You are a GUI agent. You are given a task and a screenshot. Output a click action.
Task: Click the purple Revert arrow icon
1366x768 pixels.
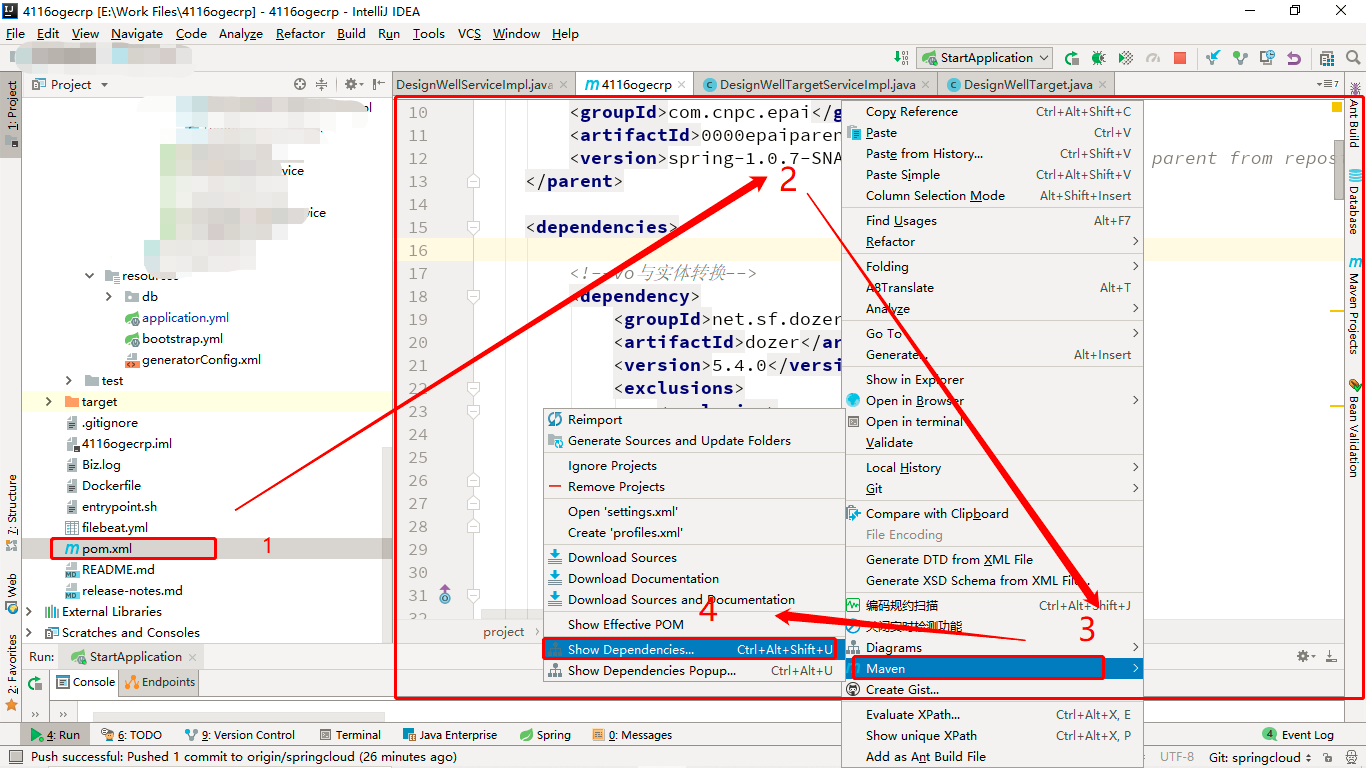coord(1294,58)
